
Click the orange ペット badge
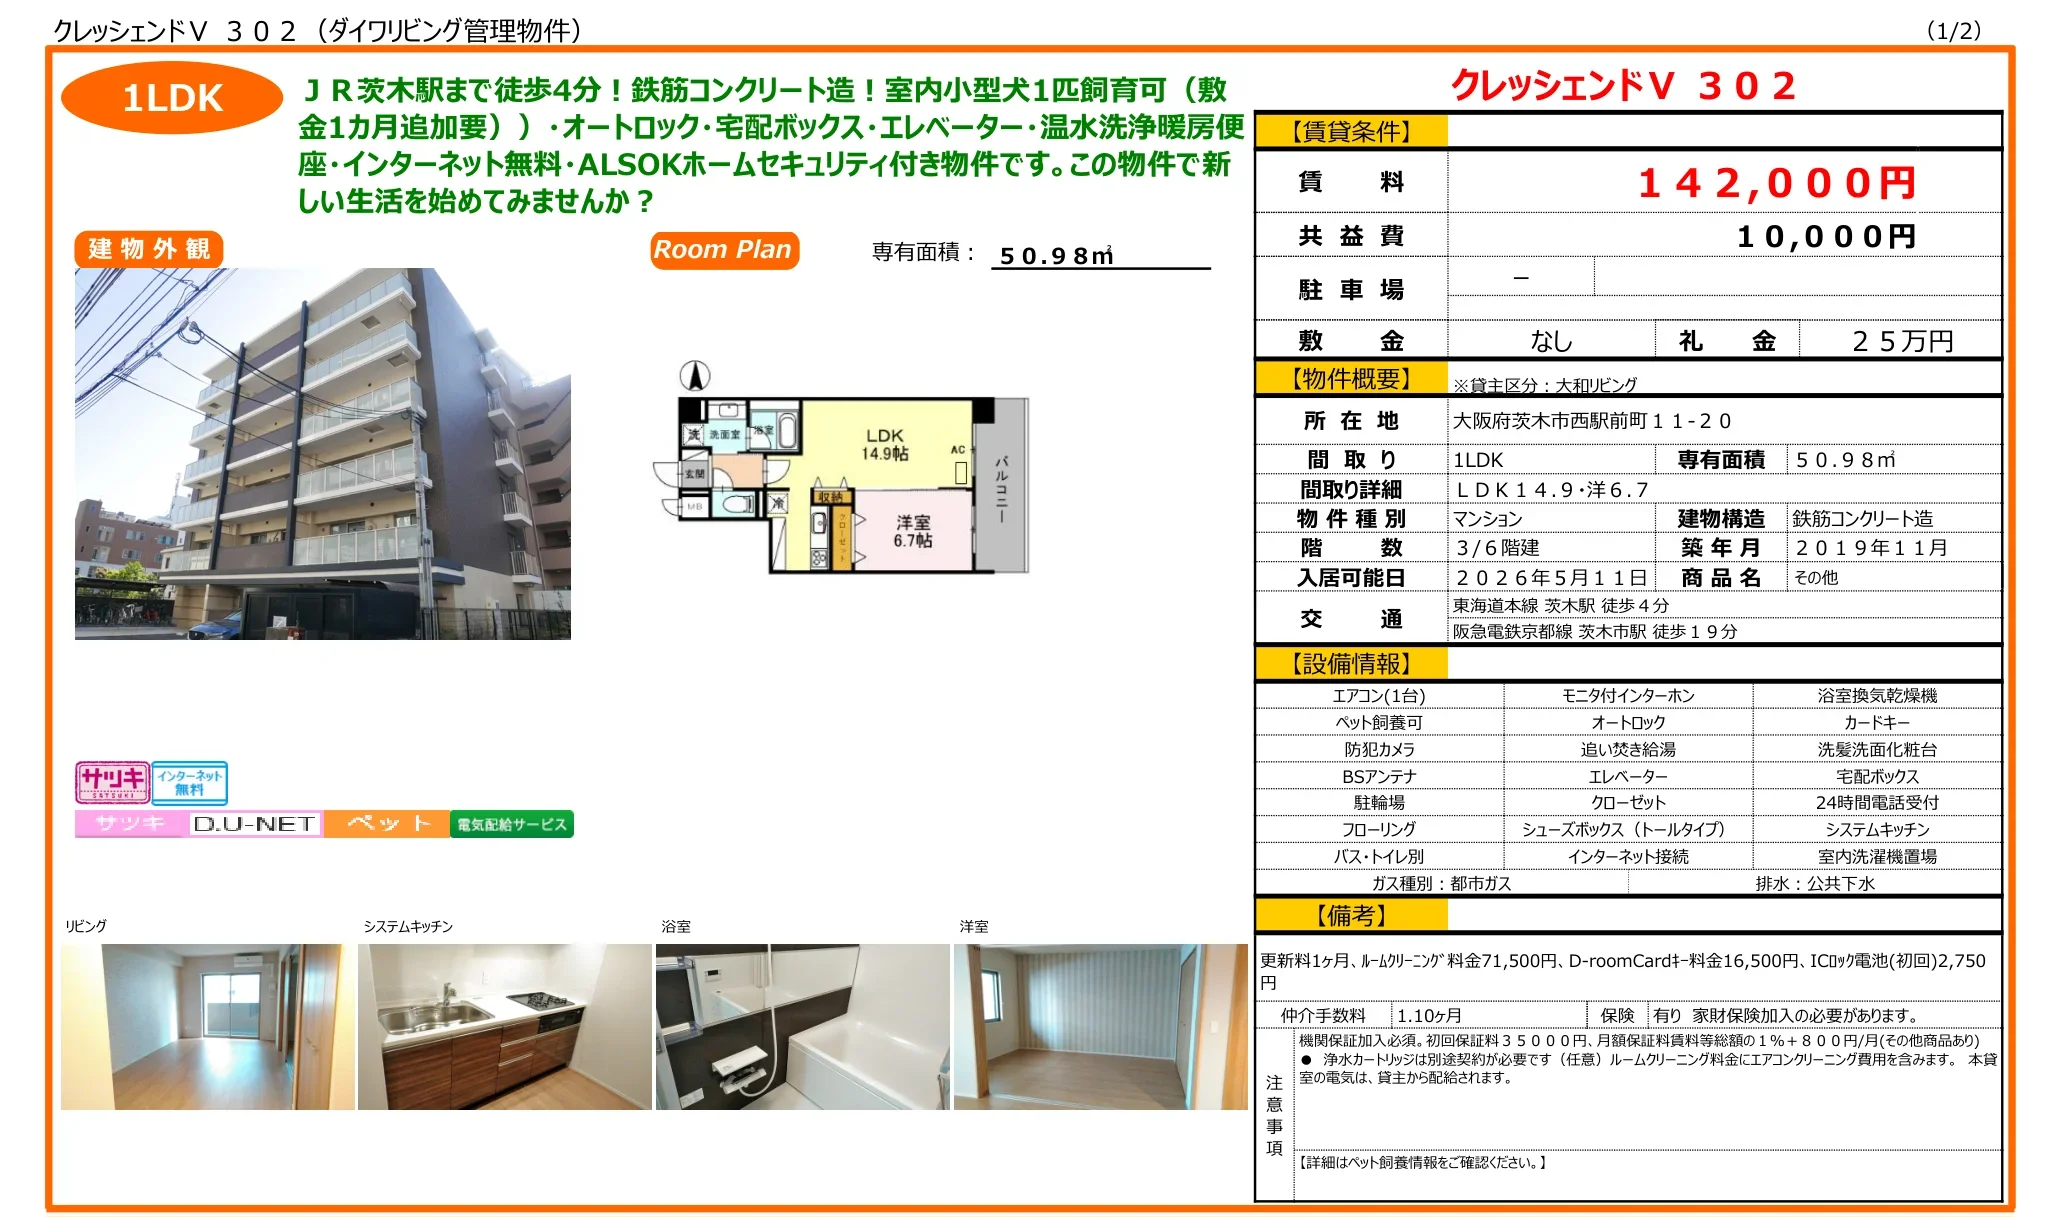tap(387, 824)
